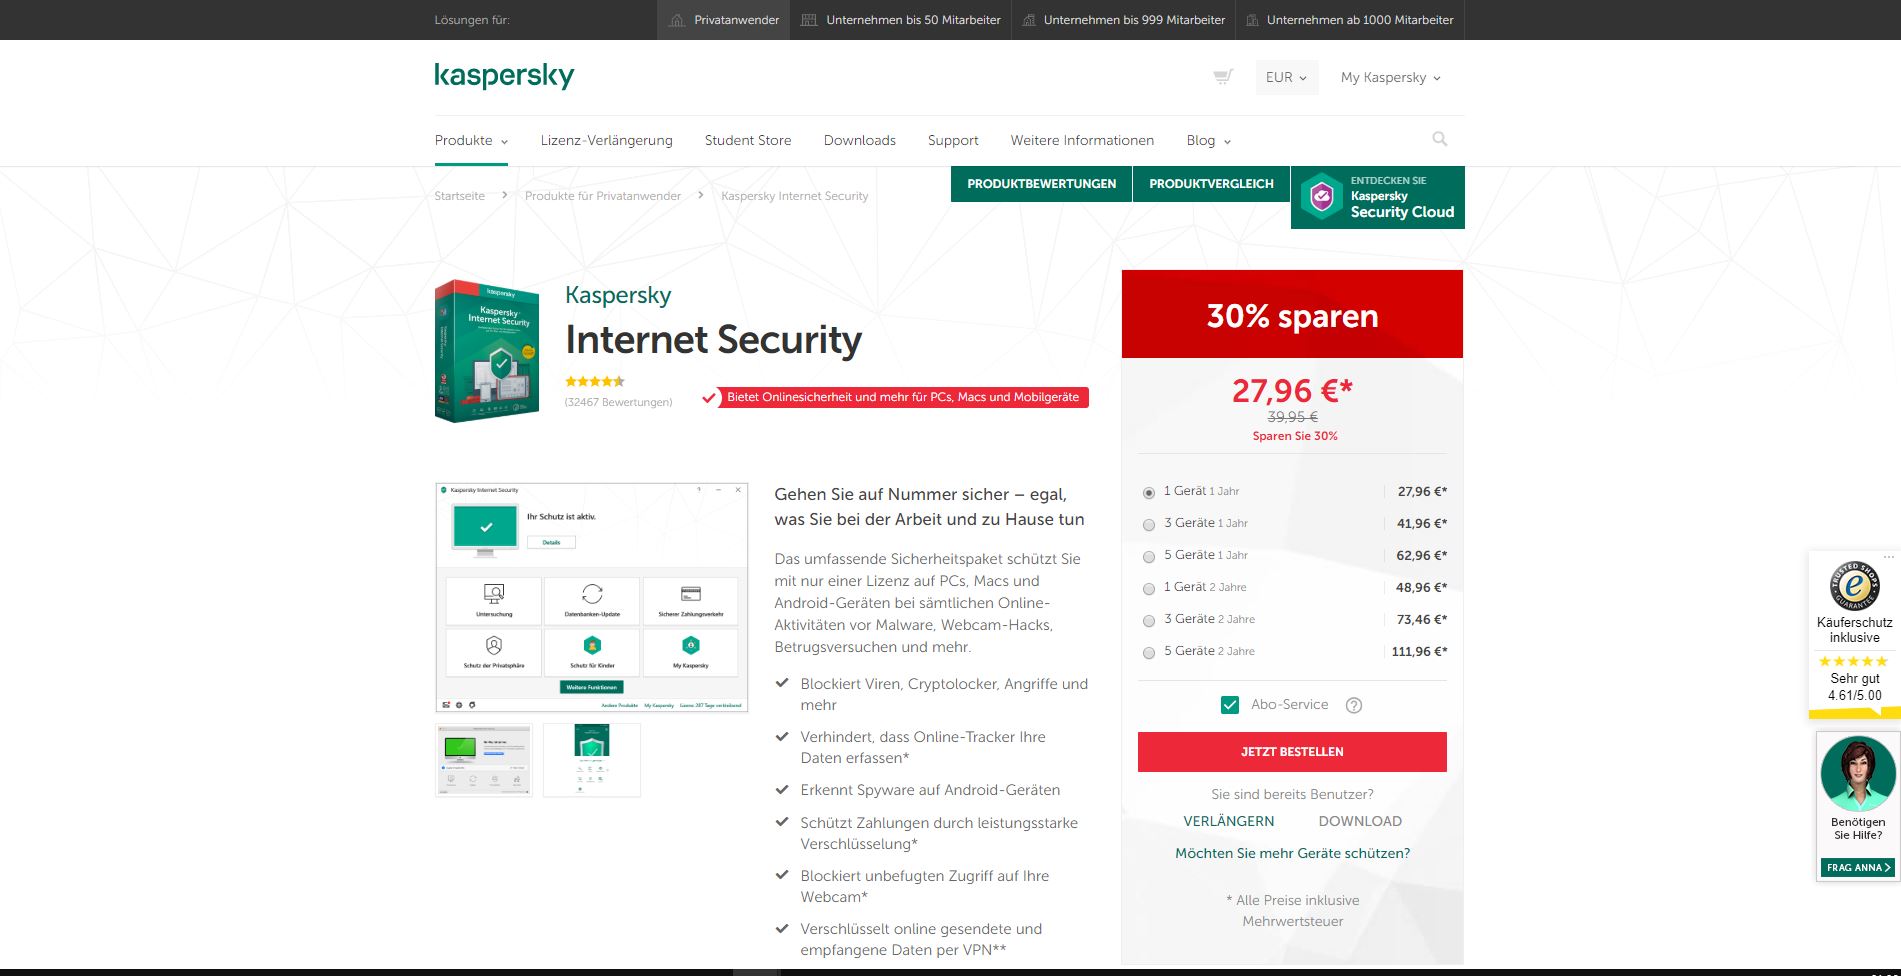
Task: Go to the Startseite breadcrumb
Action: pos(459,196)
